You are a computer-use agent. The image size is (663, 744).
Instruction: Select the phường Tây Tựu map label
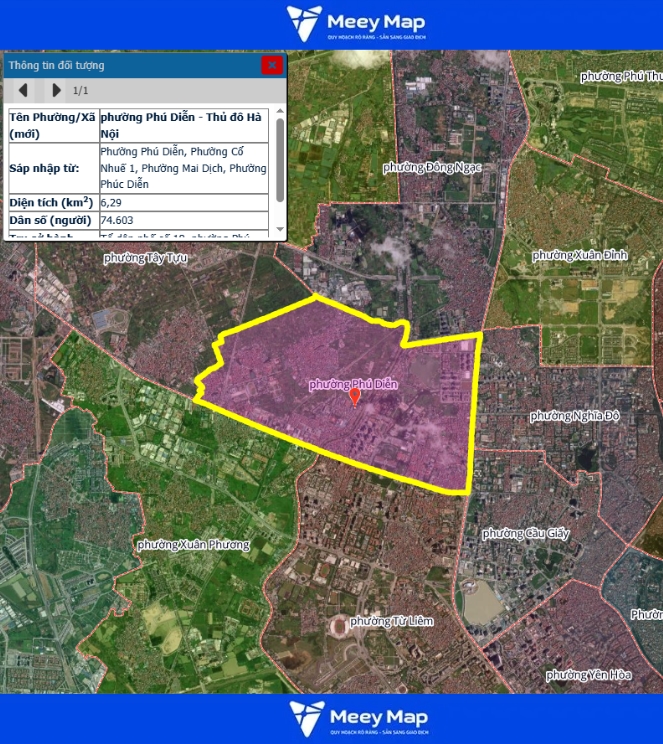pyautogui.click(x=146, y=258)
